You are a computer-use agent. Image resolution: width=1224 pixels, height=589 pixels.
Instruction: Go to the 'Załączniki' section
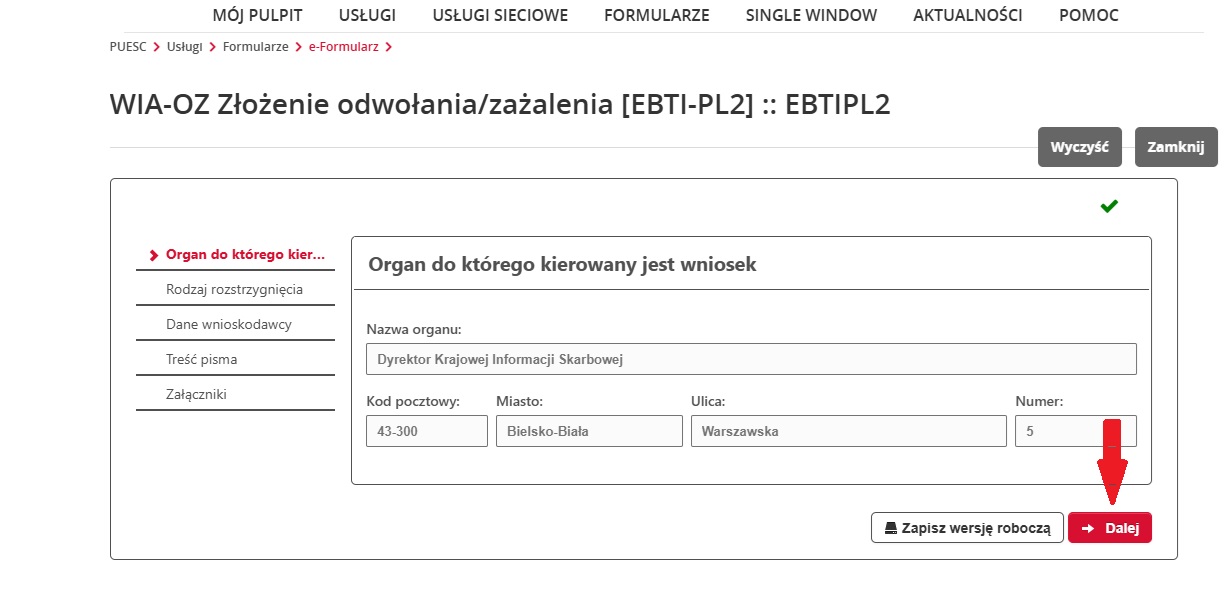(x=196, y=393)
